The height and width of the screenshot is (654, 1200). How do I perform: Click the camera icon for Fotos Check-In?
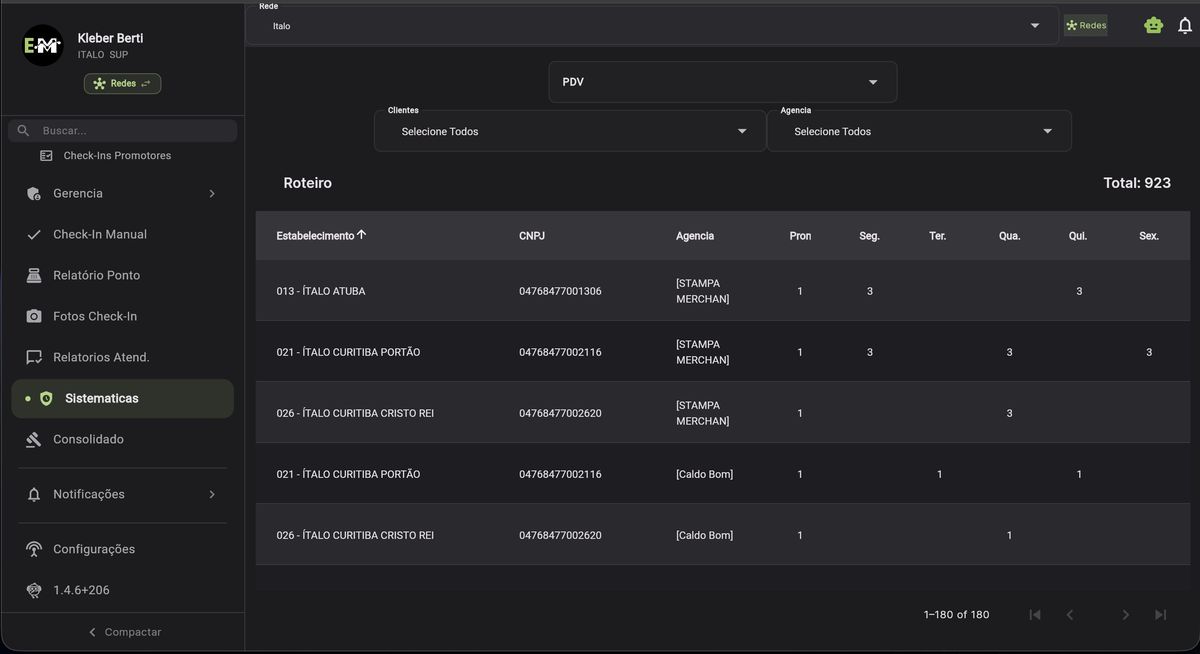click(x=34, y=316)
